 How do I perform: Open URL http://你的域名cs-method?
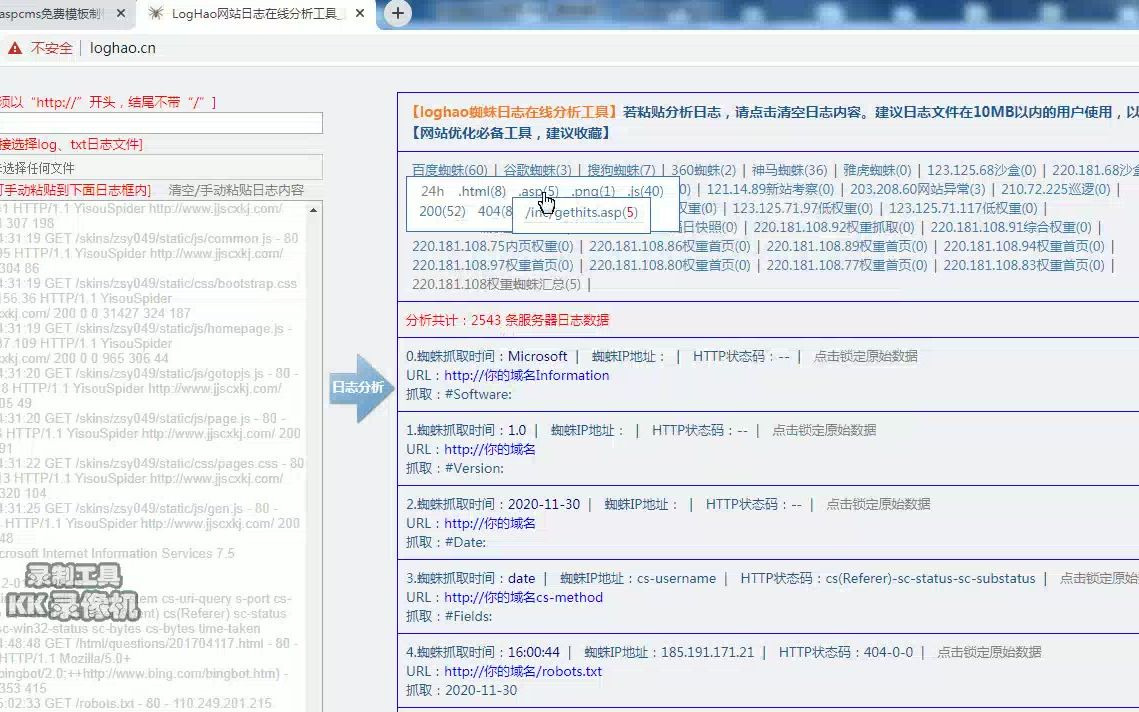pos(523,598)
